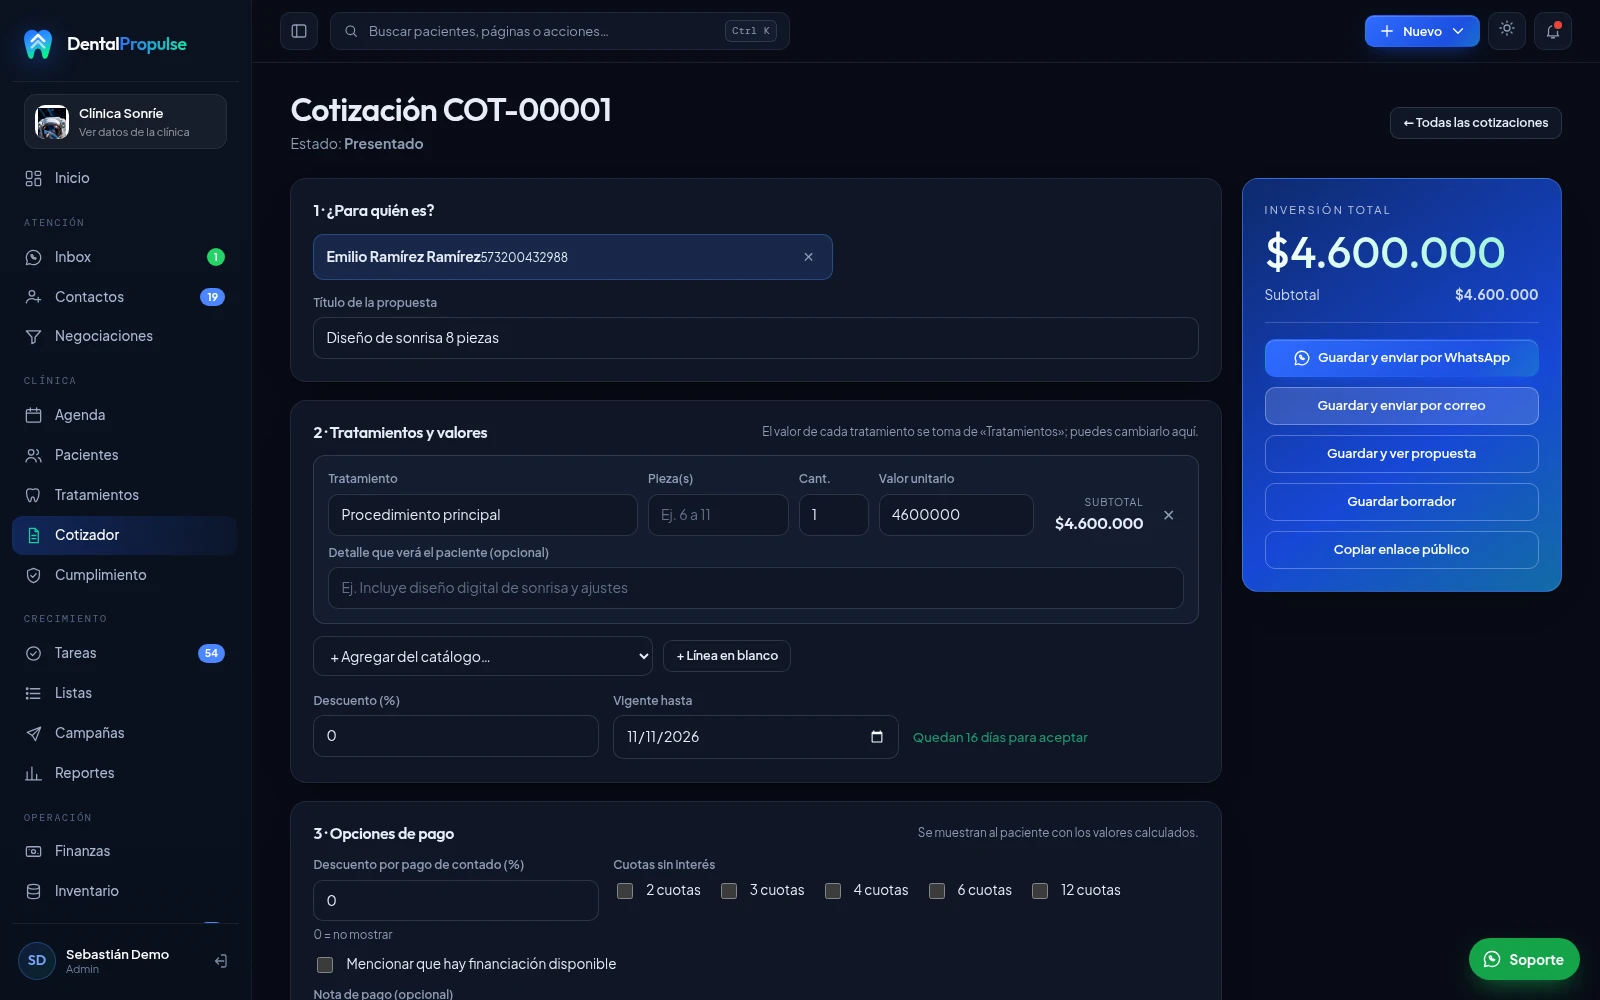Check the 2 cuotas option
This screenshot has width=1600, height=1000.
[x=625, y=891]
